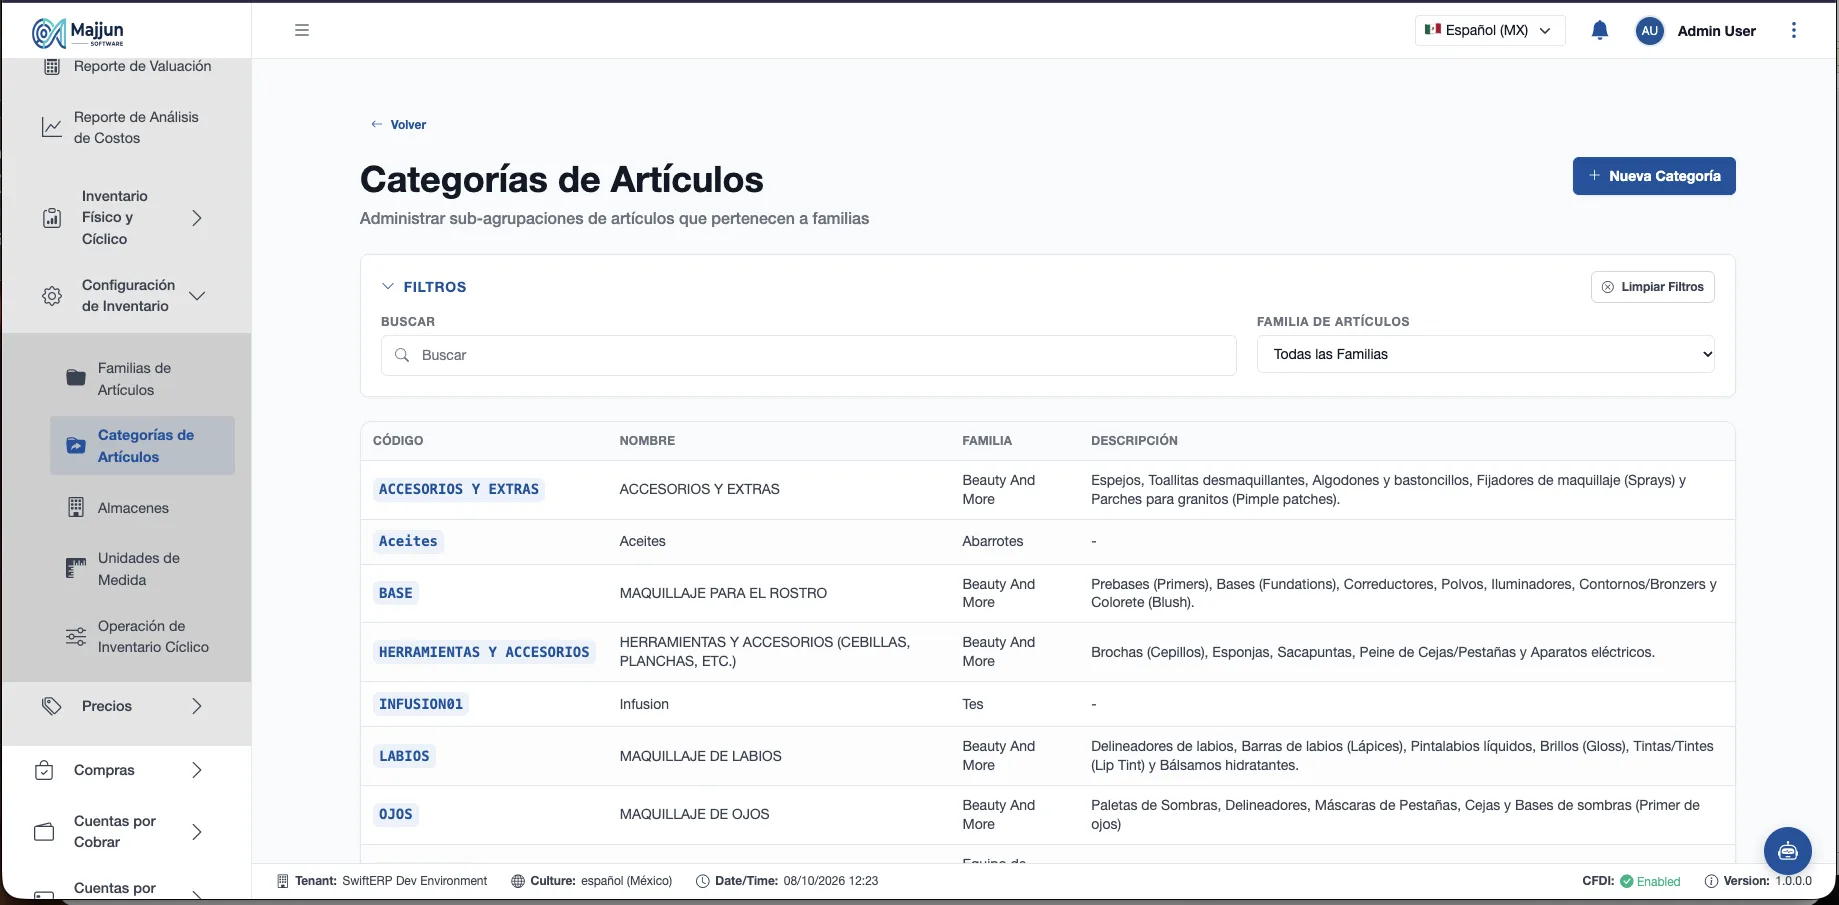Open the Aceites category code
Image resolution: width=1839 pixels, height=905 pixels.
(408, 541)
